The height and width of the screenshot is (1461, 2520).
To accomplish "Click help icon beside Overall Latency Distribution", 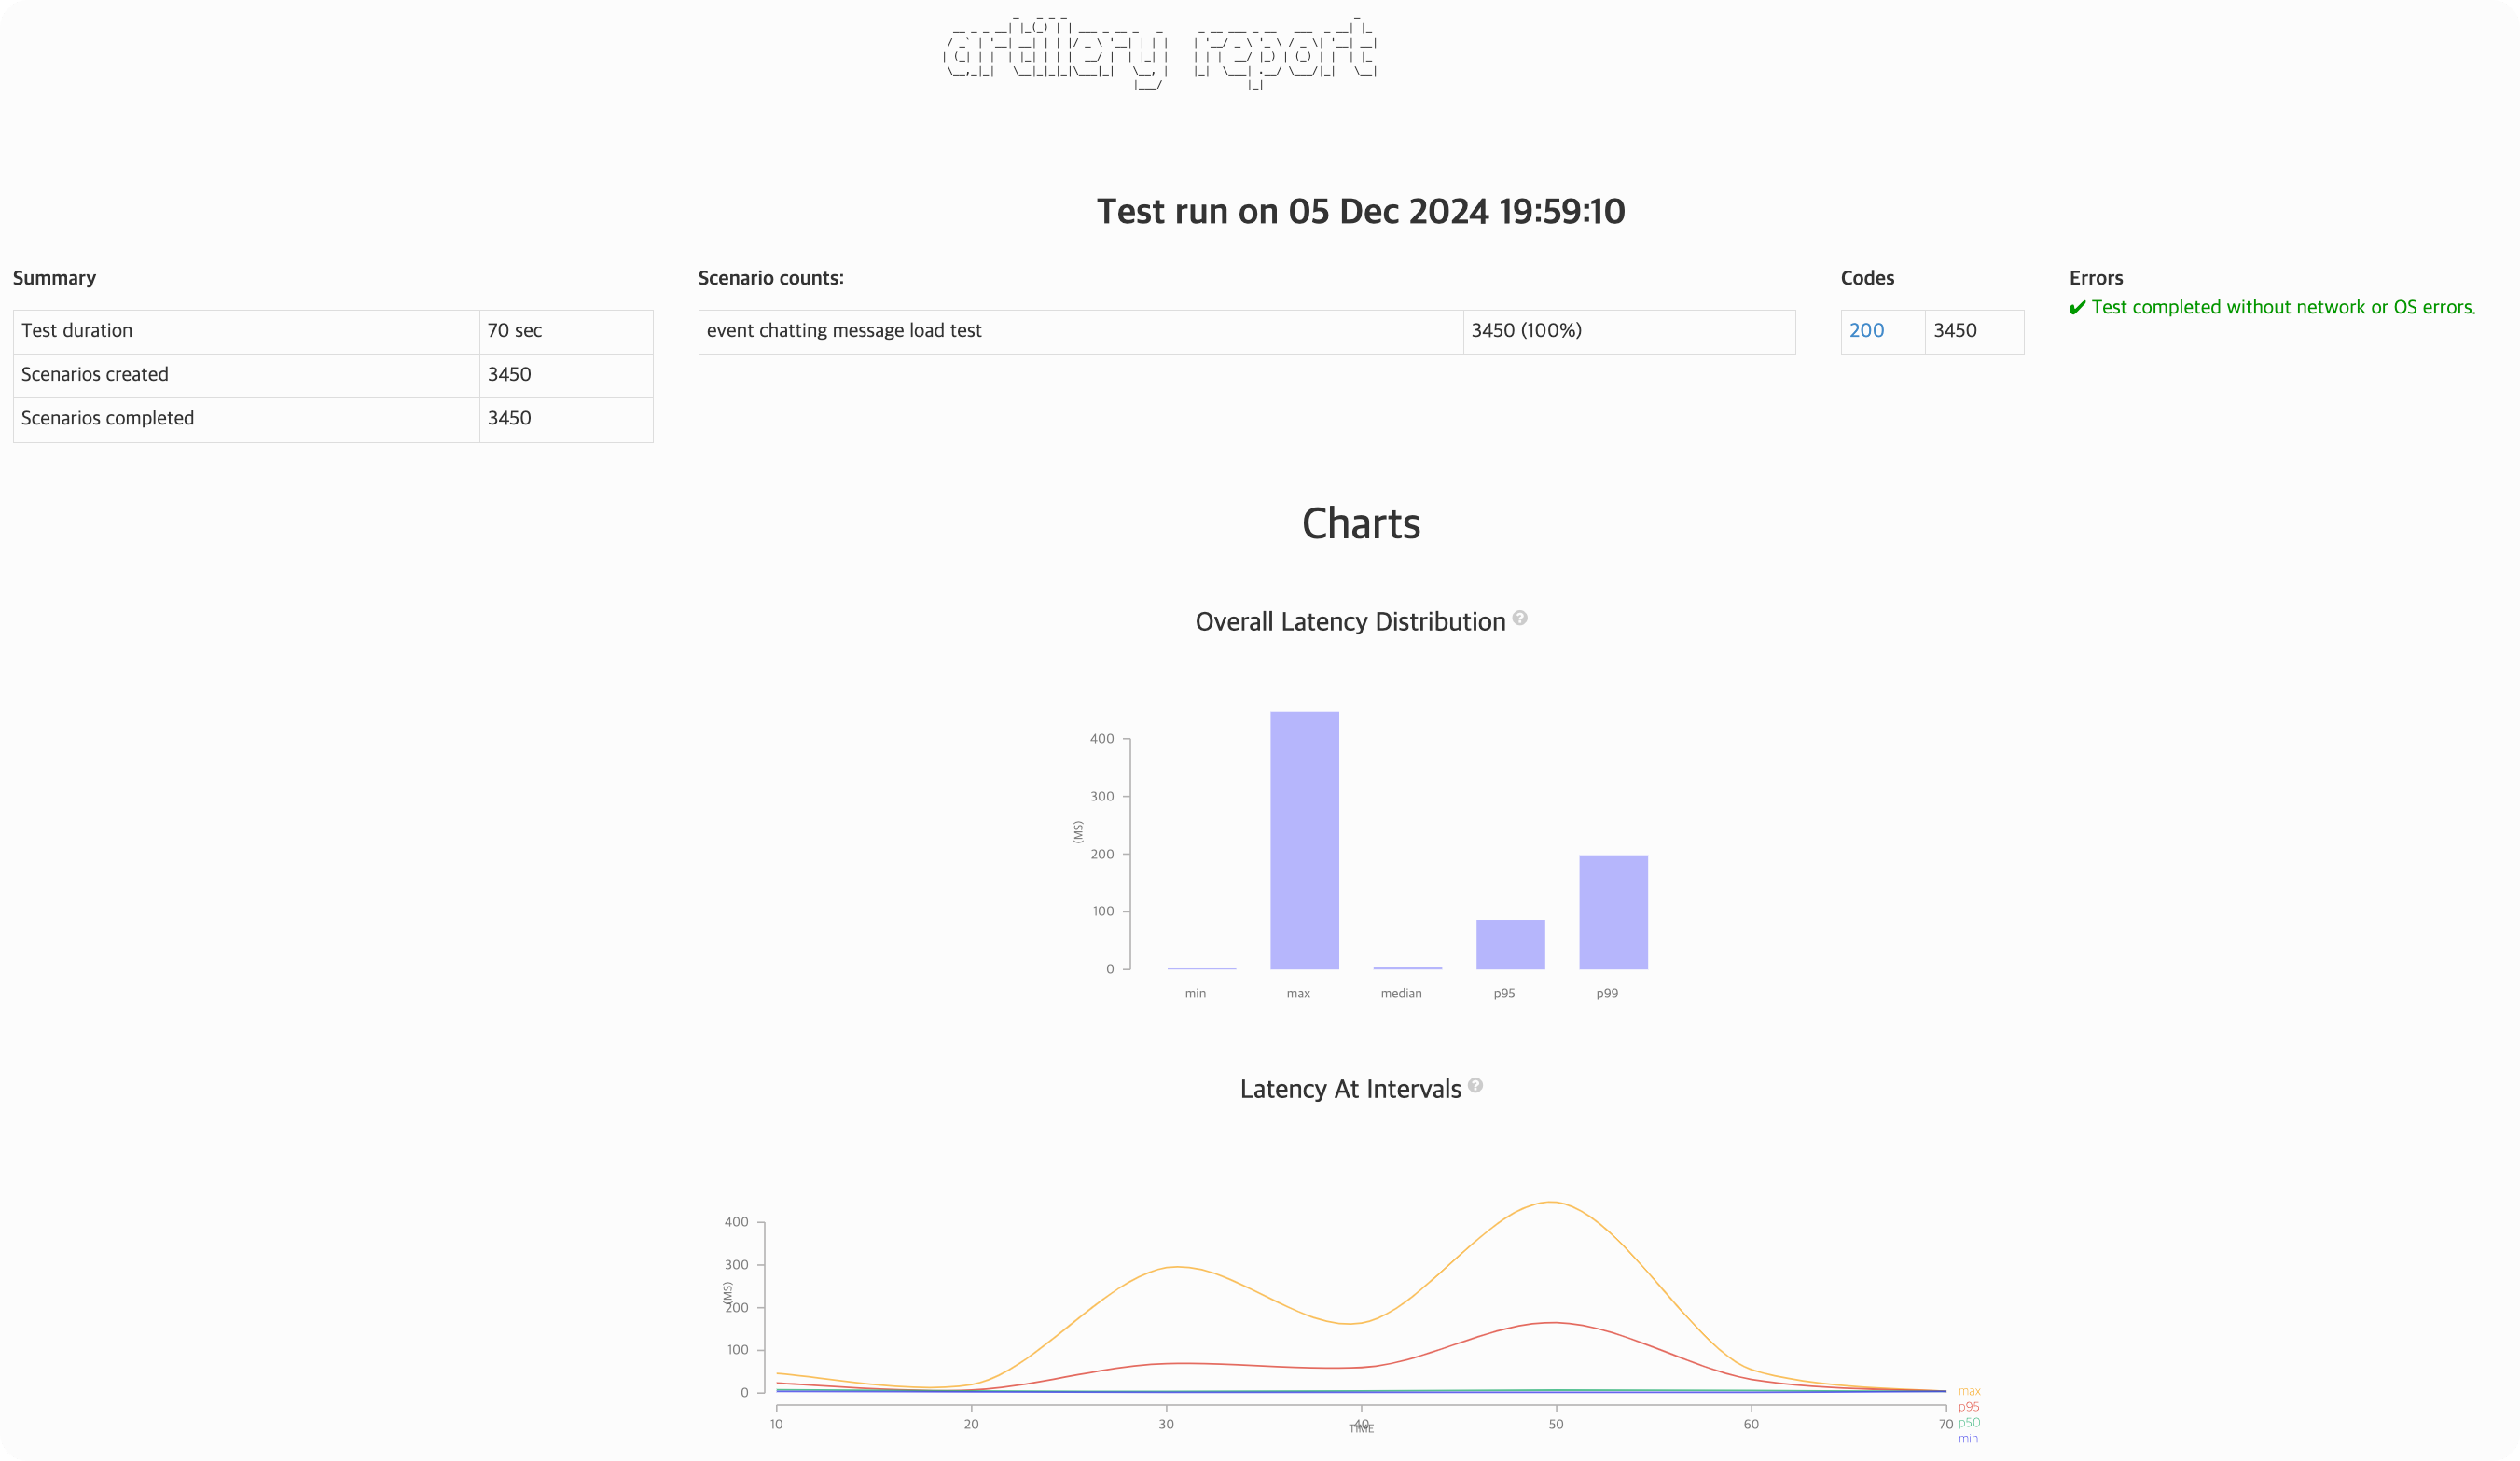I will pos(1519,618).
